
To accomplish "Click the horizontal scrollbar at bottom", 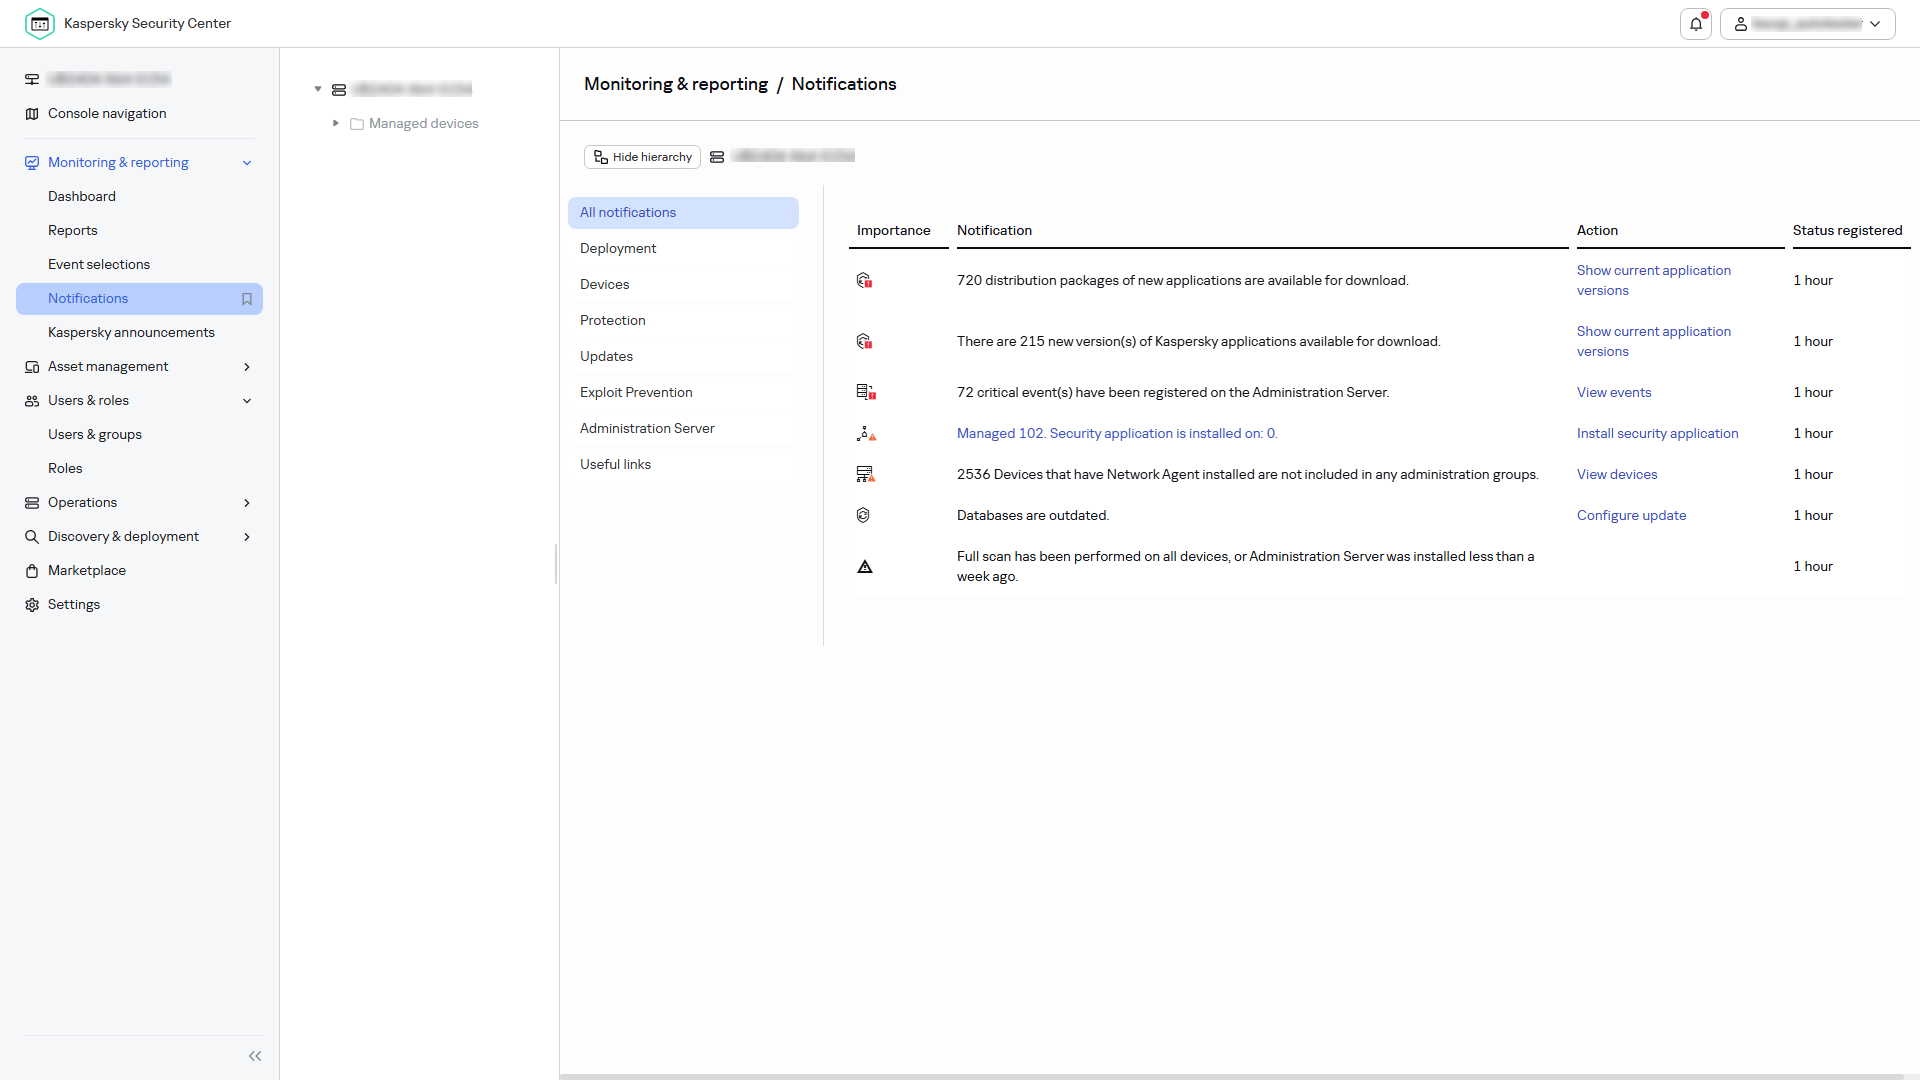I will click(x=1230, y=1076).
